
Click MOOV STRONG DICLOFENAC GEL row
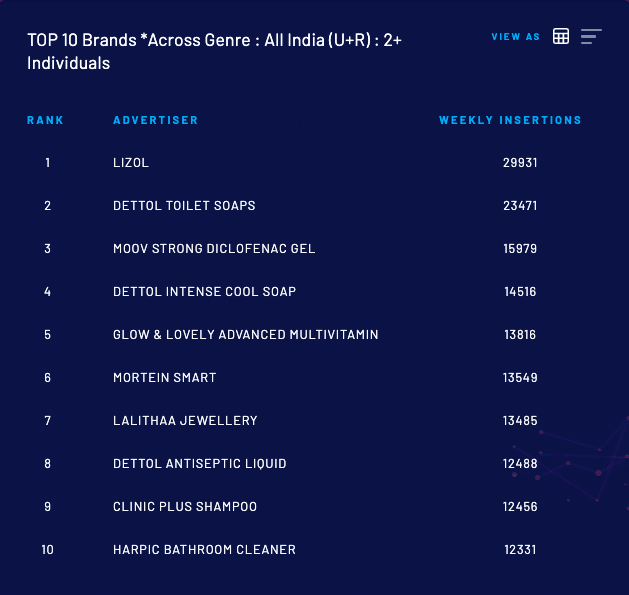pyautogui.click(x=214, y=248)
